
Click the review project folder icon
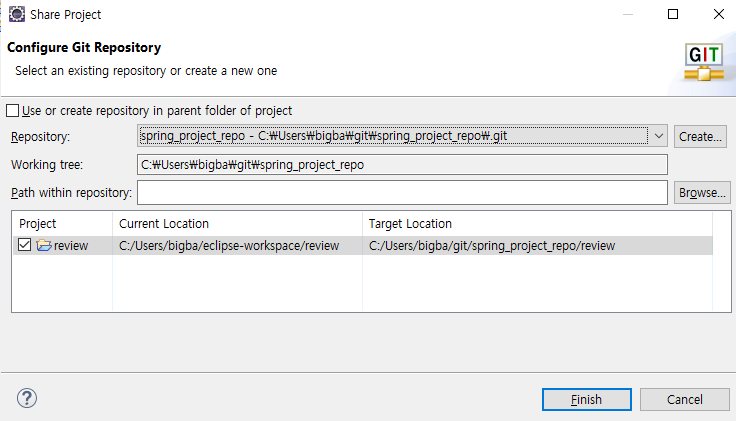tap(44, 245)
